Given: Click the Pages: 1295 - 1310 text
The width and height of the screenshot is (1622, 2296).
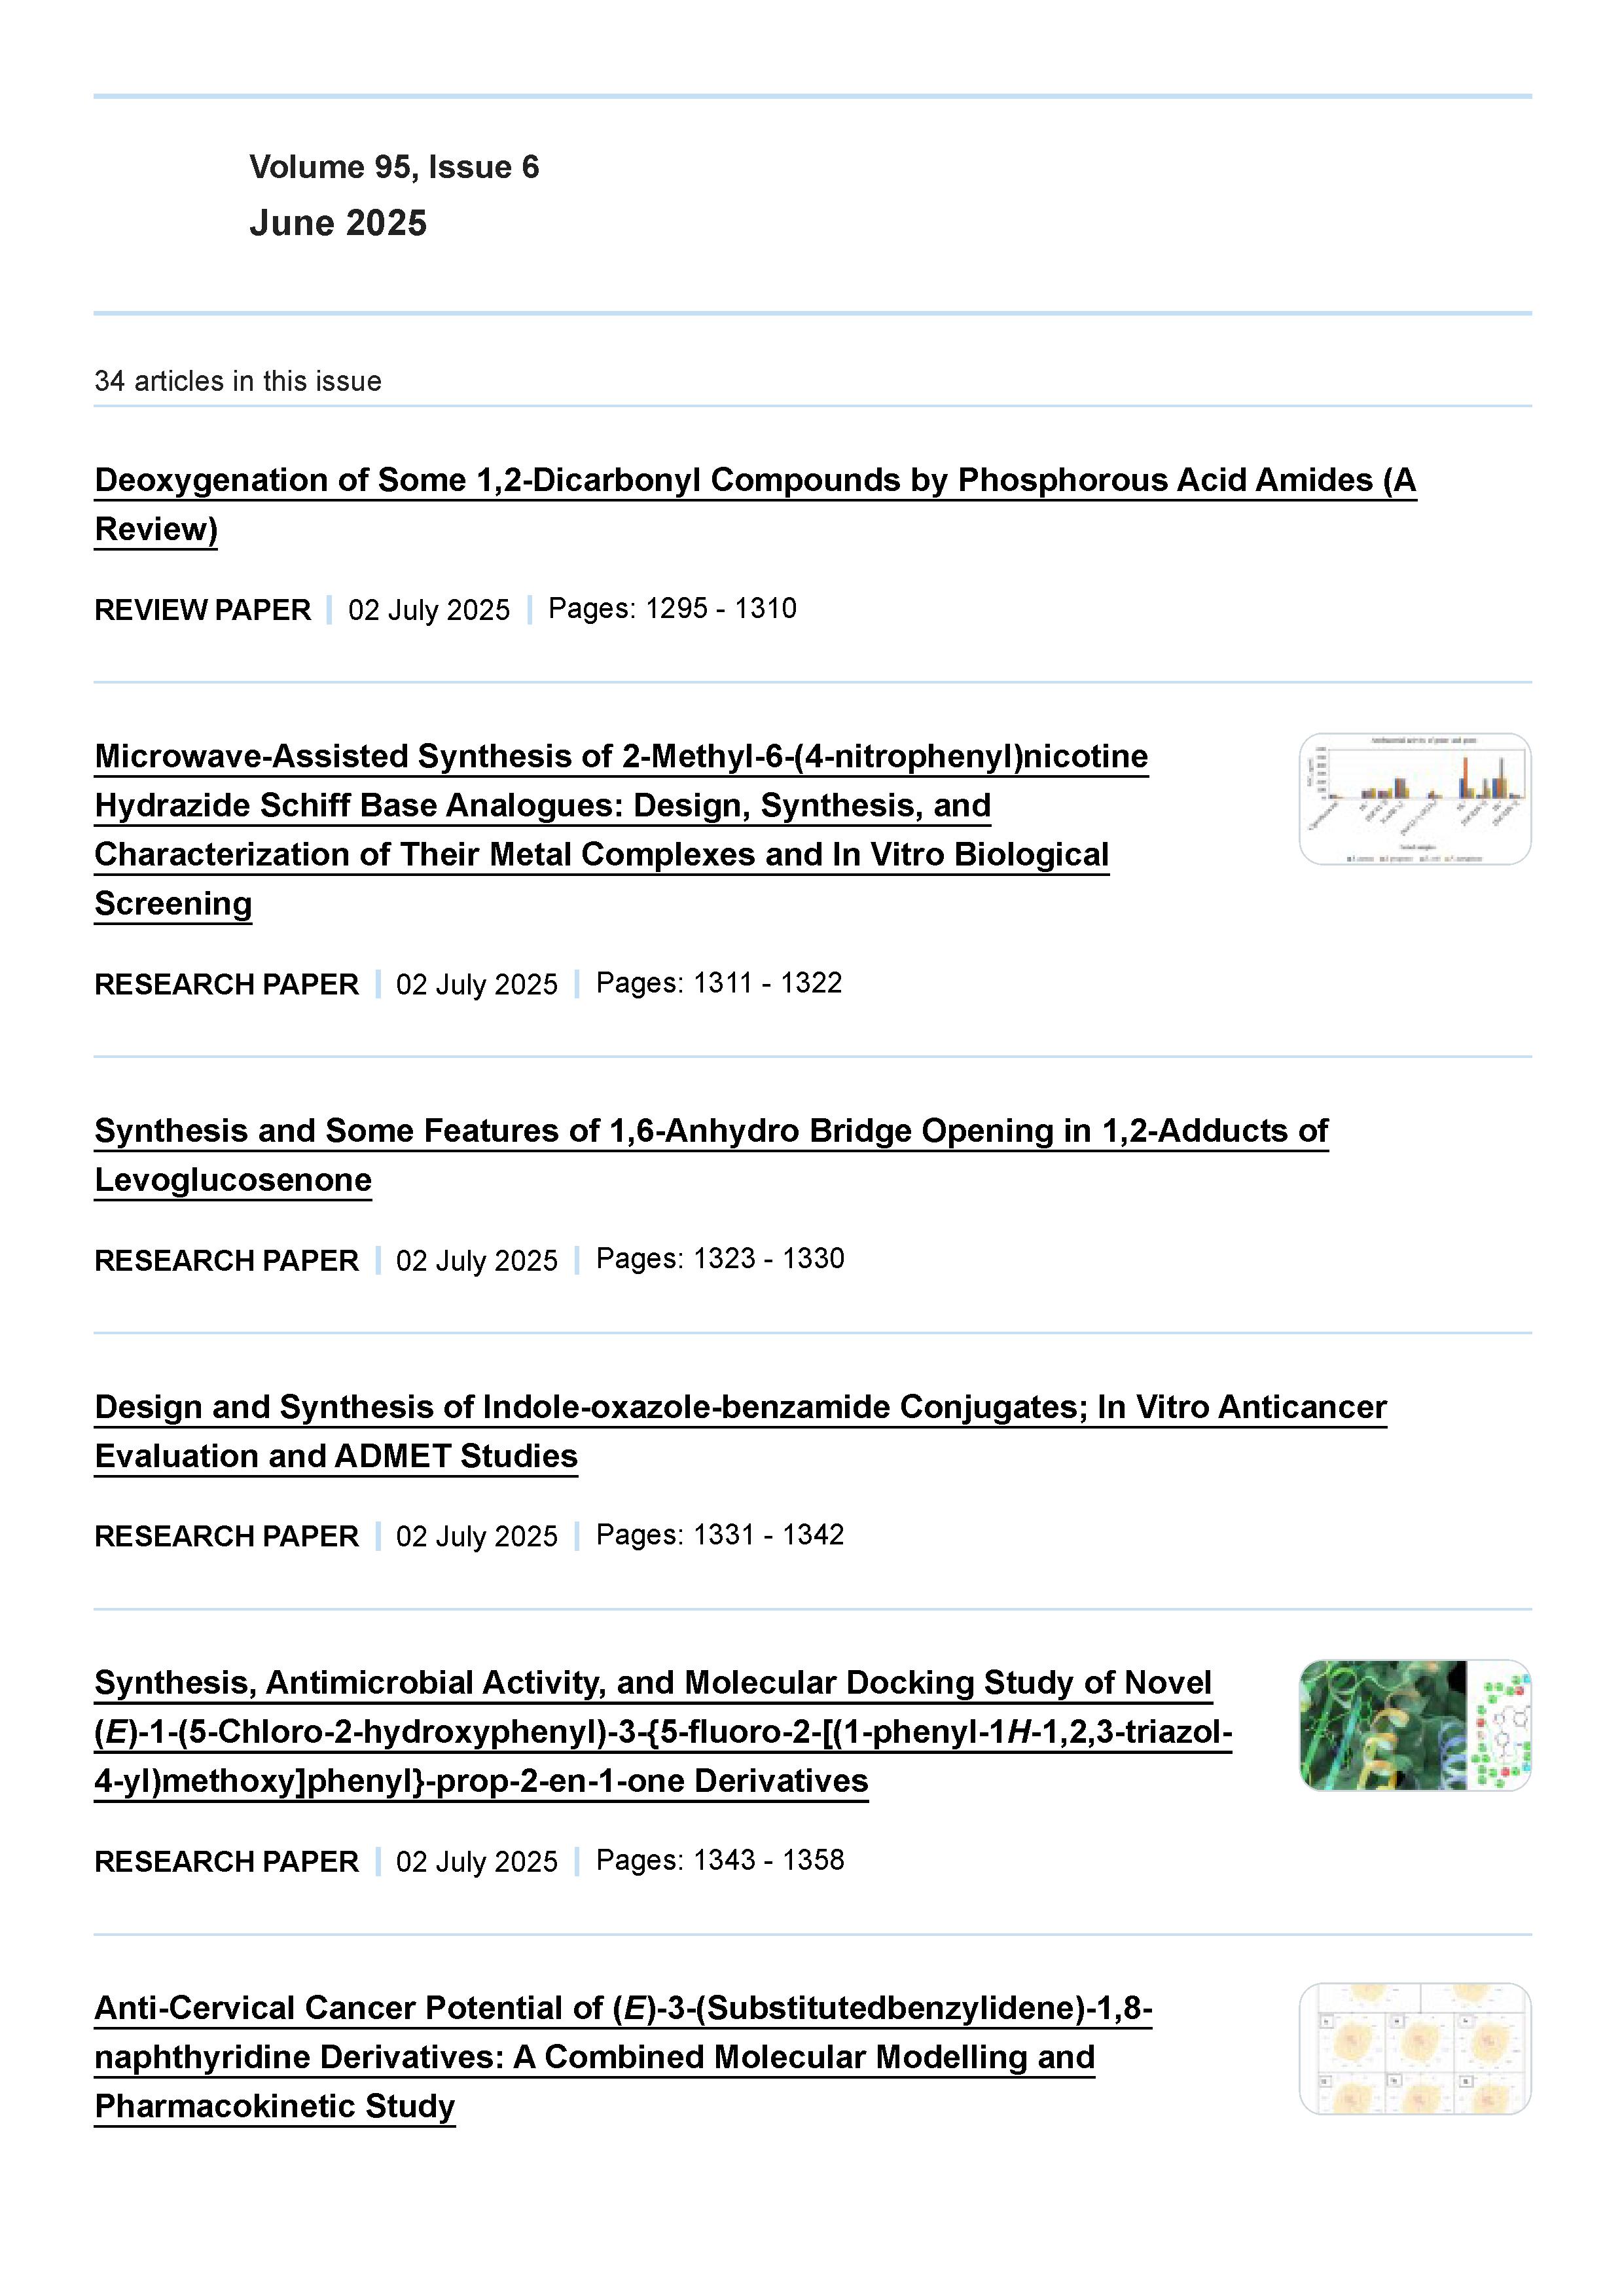Looking at the screenshot, I should tap(672, 609).
